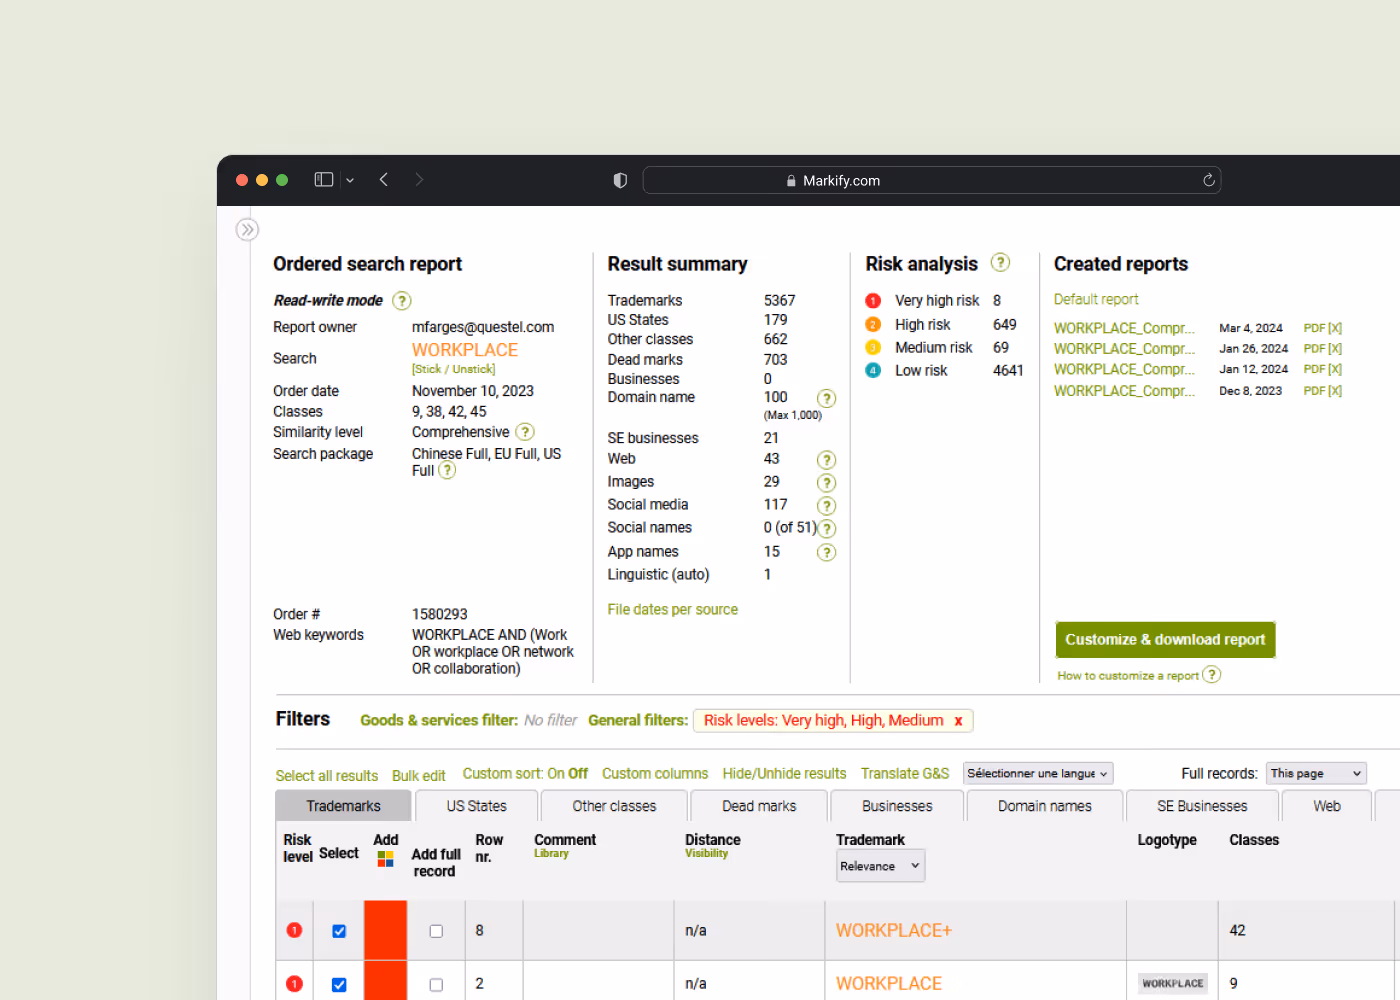1400x1000 pixels.
Task: Open help icon for Social media
Action: 826,506
